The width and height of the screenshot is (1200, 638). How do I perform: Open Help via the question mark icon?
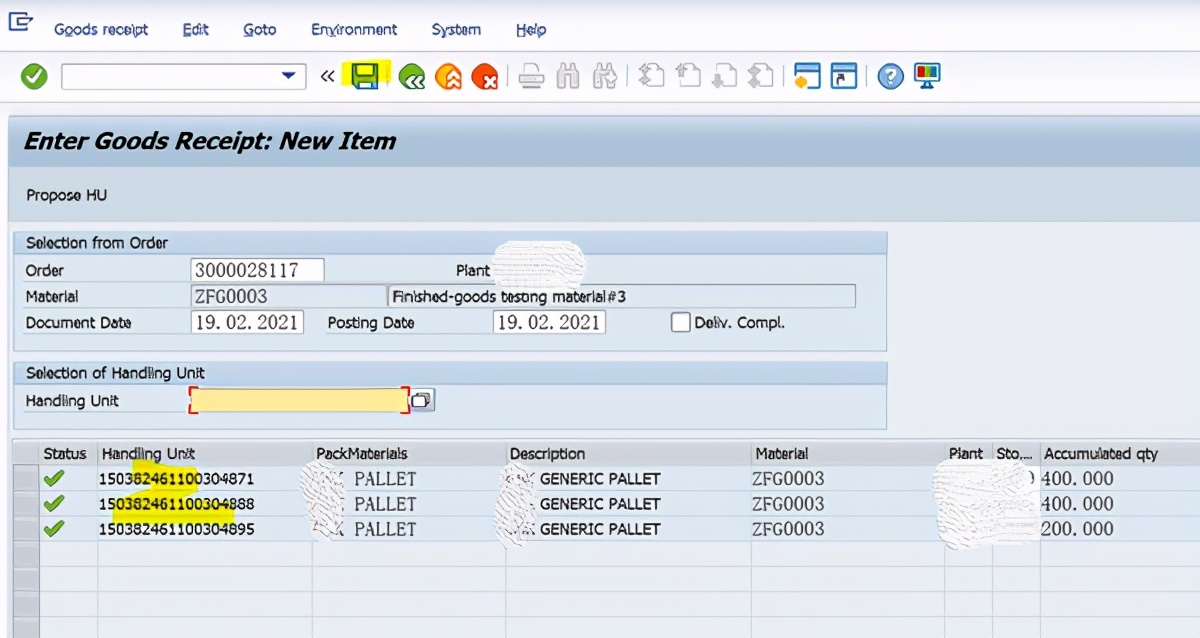(890, 77)
